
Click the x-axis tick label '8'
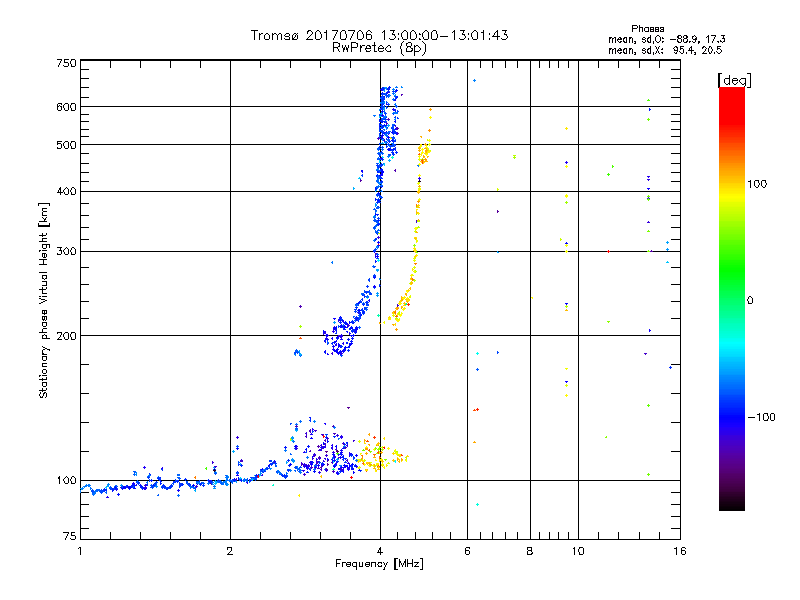[x=530, y=551]
